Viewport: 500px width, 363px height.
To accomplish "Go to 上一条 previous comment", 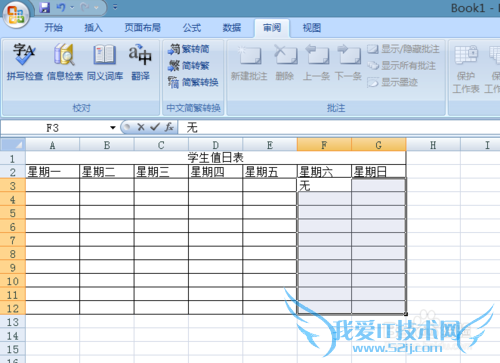I will (316, 63).
